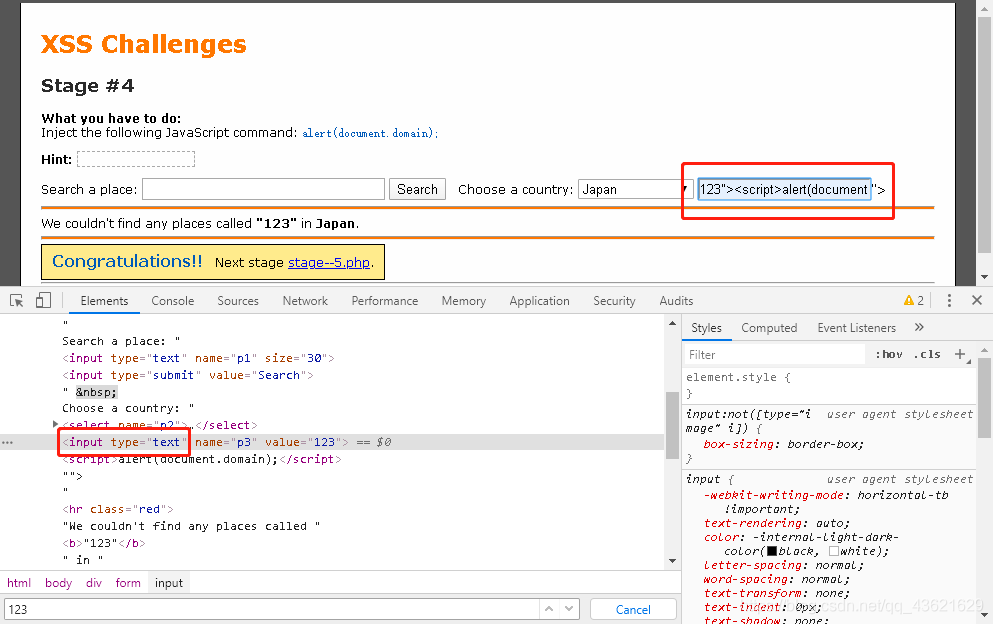The width and height of the screenshot is (993, 624).
Task: Open the Audits tab
Action: click(x=676, y=301)
